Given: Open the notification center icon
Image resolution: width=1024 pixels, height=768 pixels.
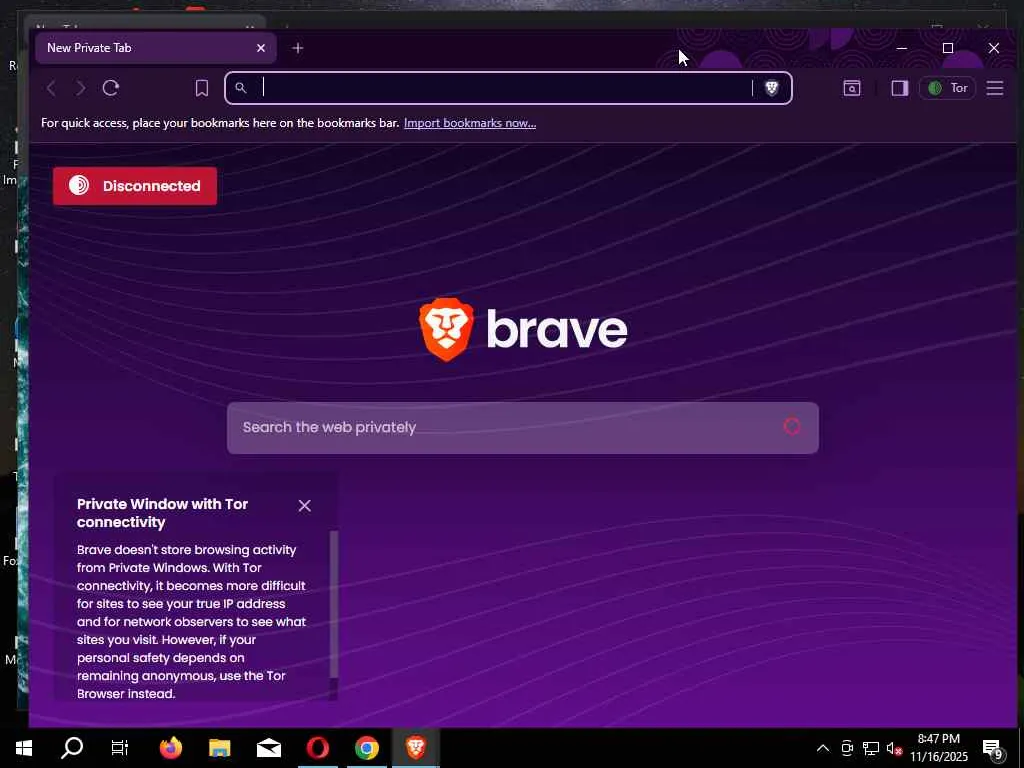Looking at the screenshot, I should (x=992, y=748).
